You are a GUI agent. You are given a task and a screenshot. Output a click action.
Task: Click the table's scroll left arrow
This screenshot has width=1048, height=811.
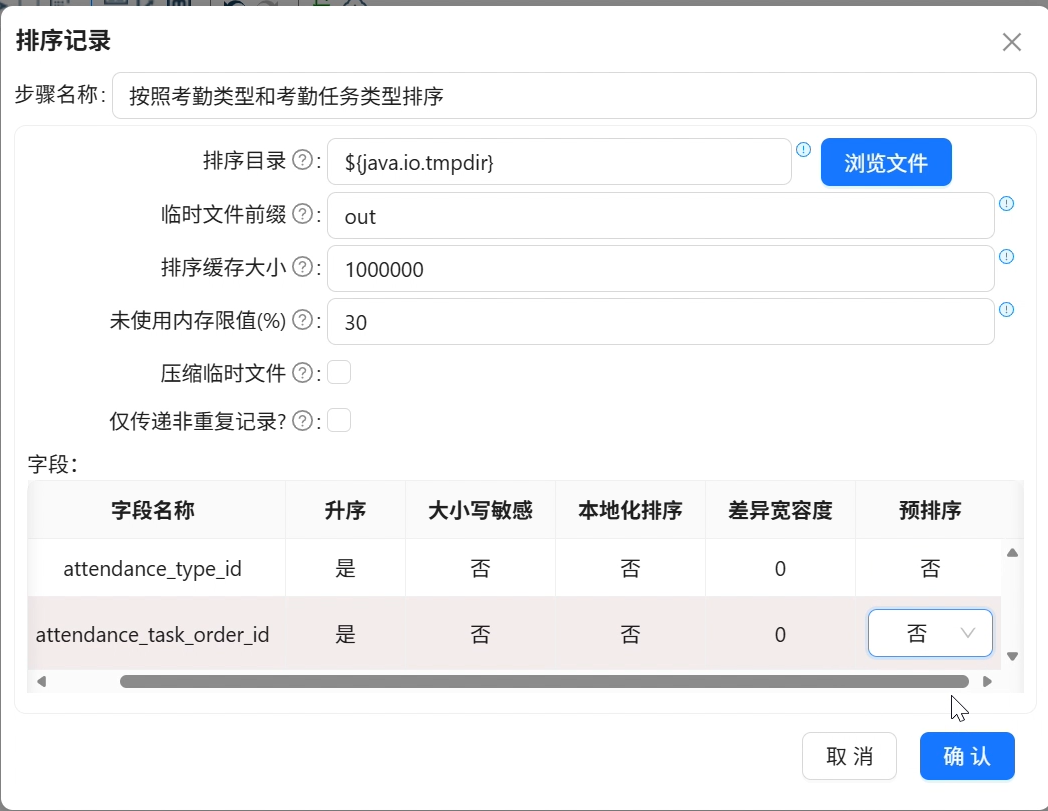click(41, 681)
